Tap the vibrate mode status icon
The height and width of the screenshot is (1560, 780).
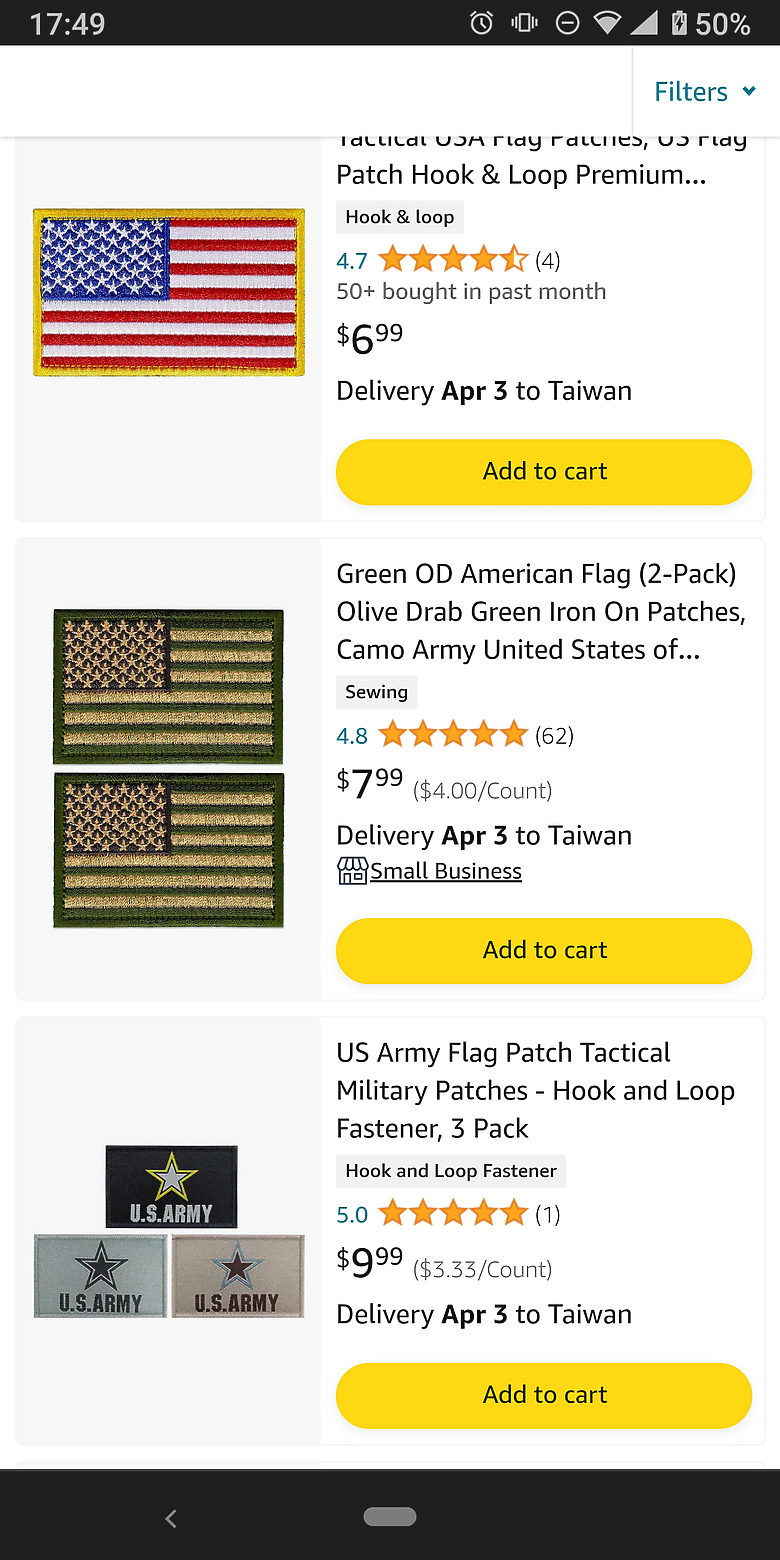[524, 23]
